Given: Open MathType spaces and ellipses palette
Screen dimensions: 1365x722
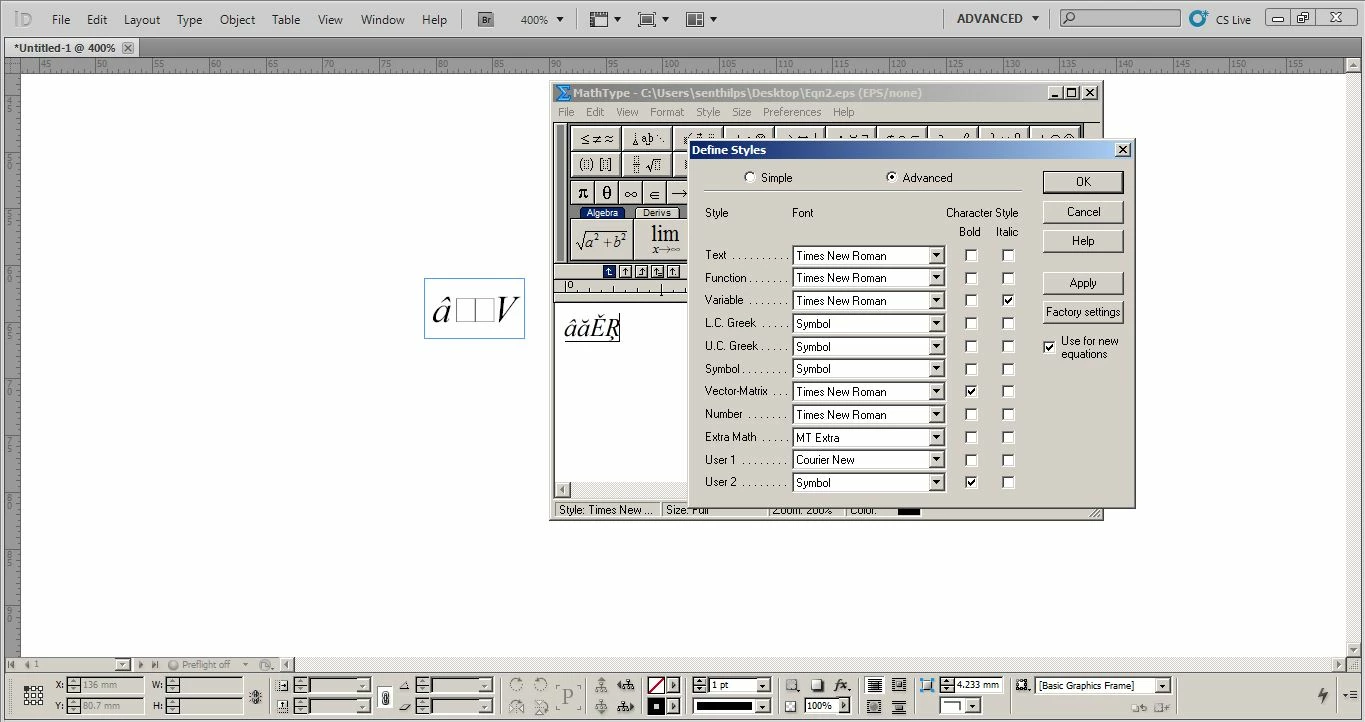Looking at the screenshot, I should pos(648,139).
